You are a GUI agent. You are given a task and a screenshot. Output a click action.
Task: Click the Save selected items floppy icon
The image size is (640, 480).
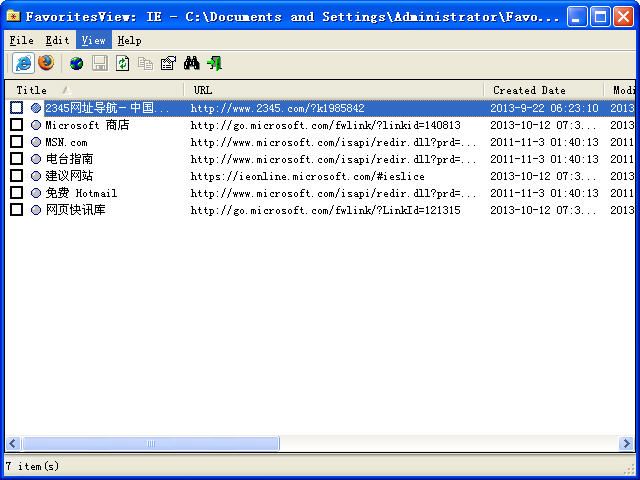click(100, 63)
